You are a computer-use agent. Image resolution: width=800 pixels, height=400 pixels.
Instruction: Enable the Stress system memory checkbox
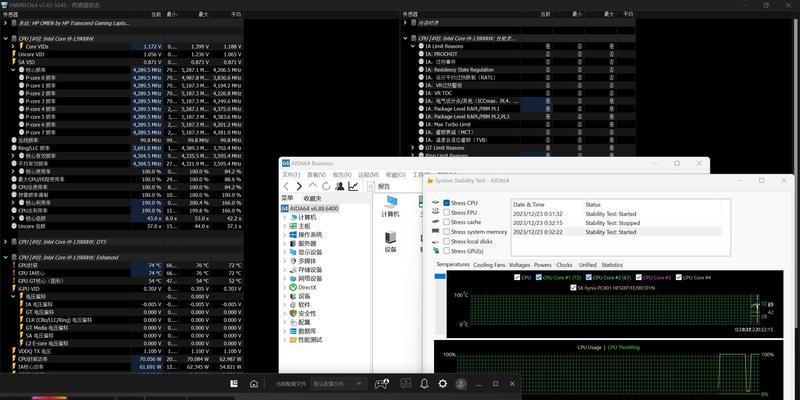tap(447, 232)
